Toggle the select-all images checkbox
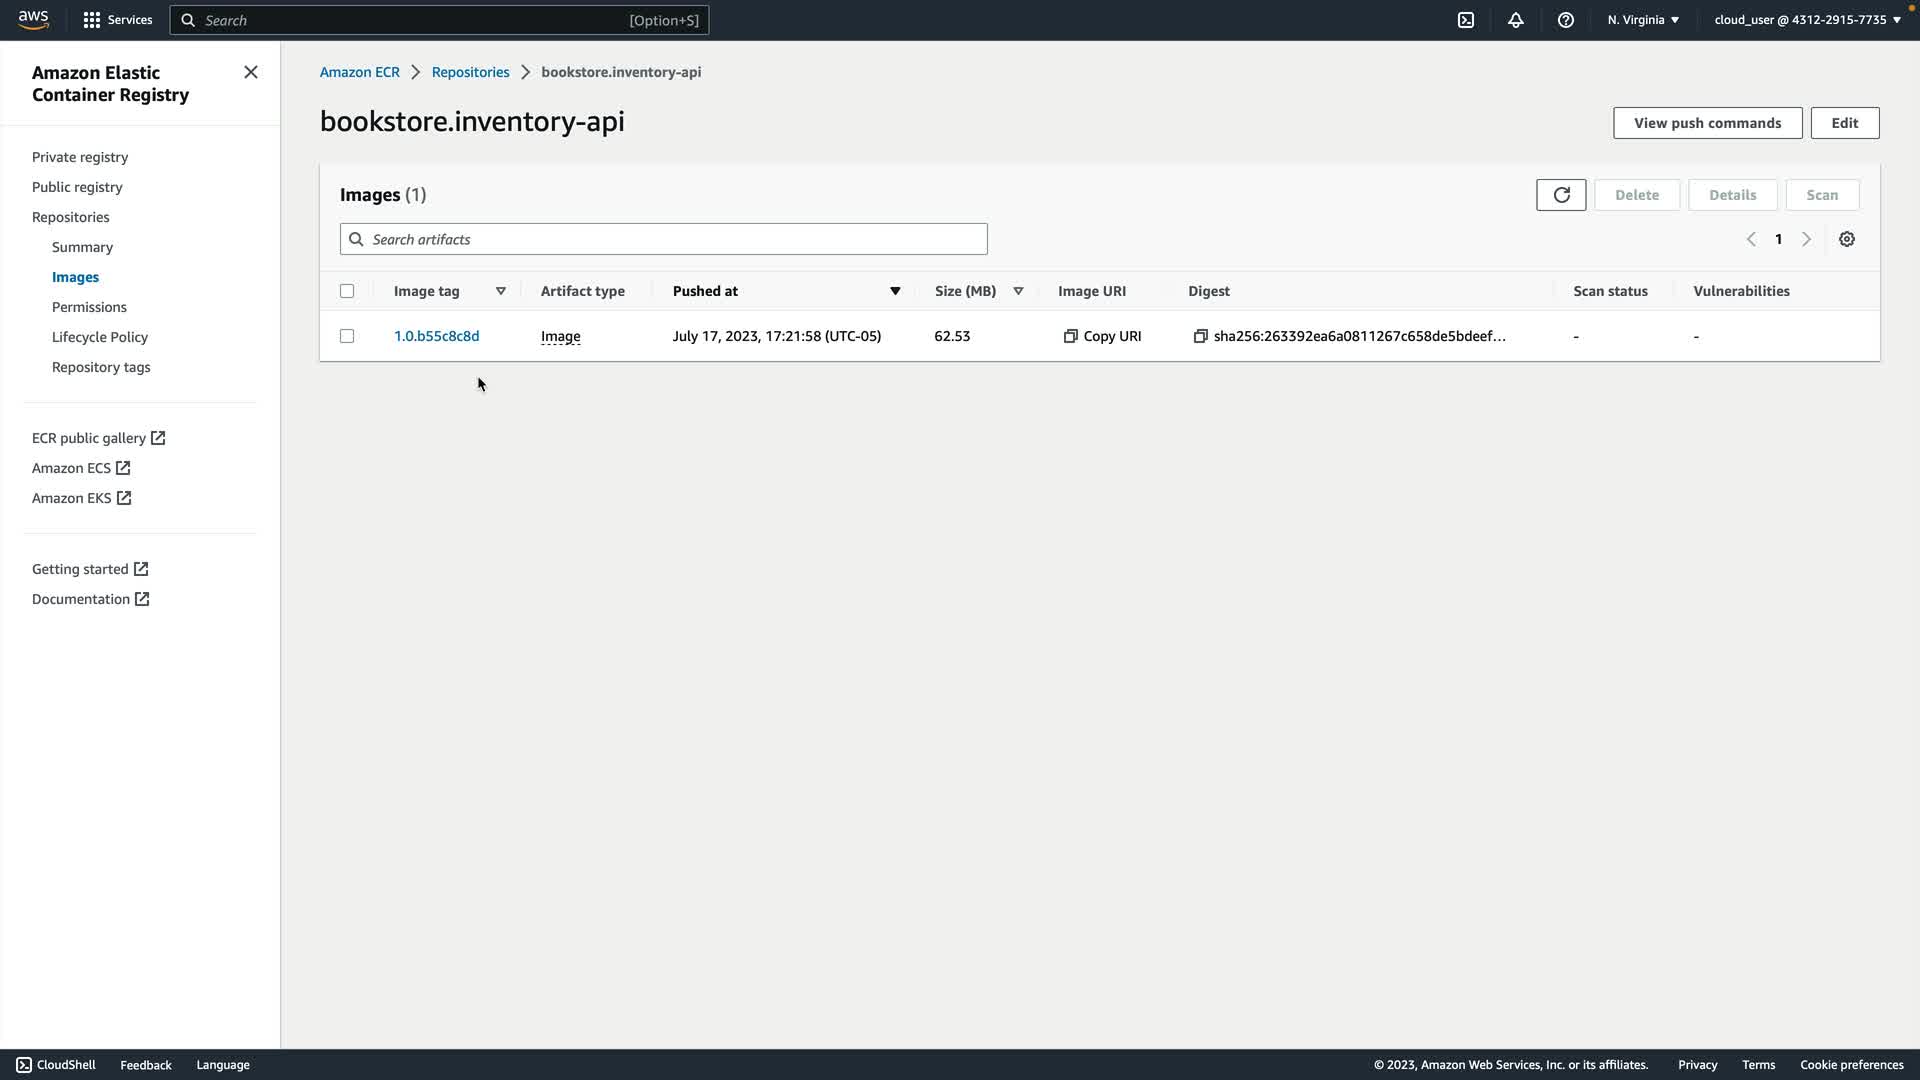Screen dimensions: 1920x1080 (347, 291)
